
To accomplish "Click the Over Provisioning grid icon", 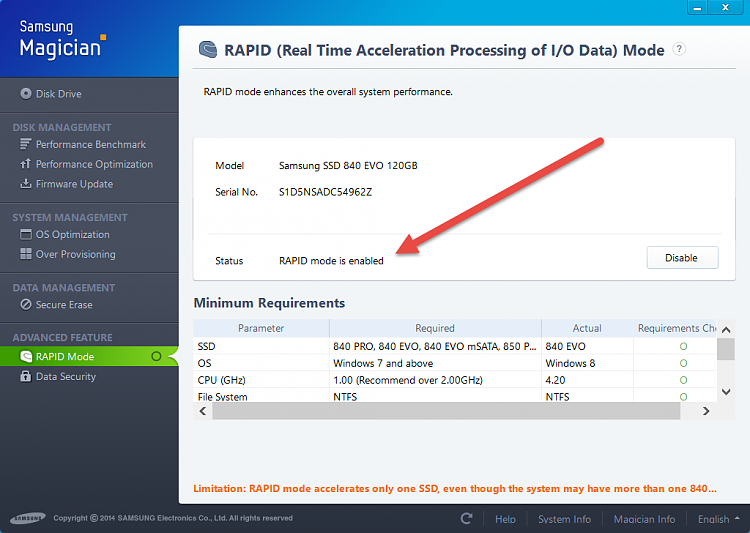I will click(26, 254).
